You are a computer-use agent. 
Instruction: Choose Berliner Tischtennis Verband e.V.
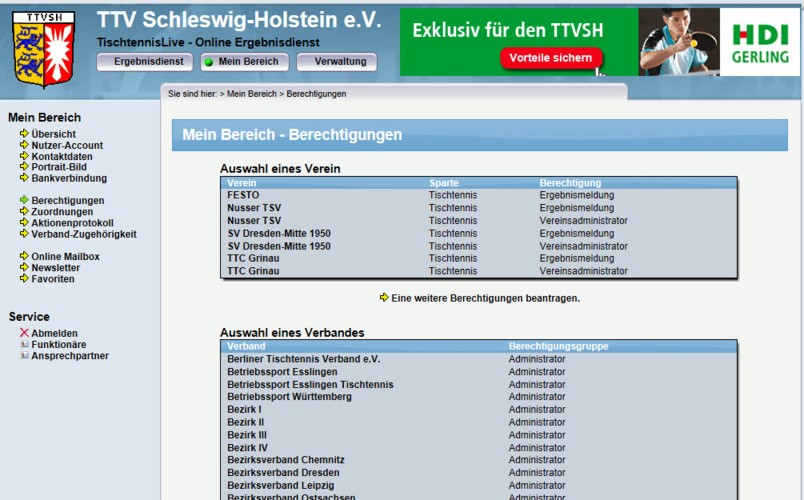(303, 359)
